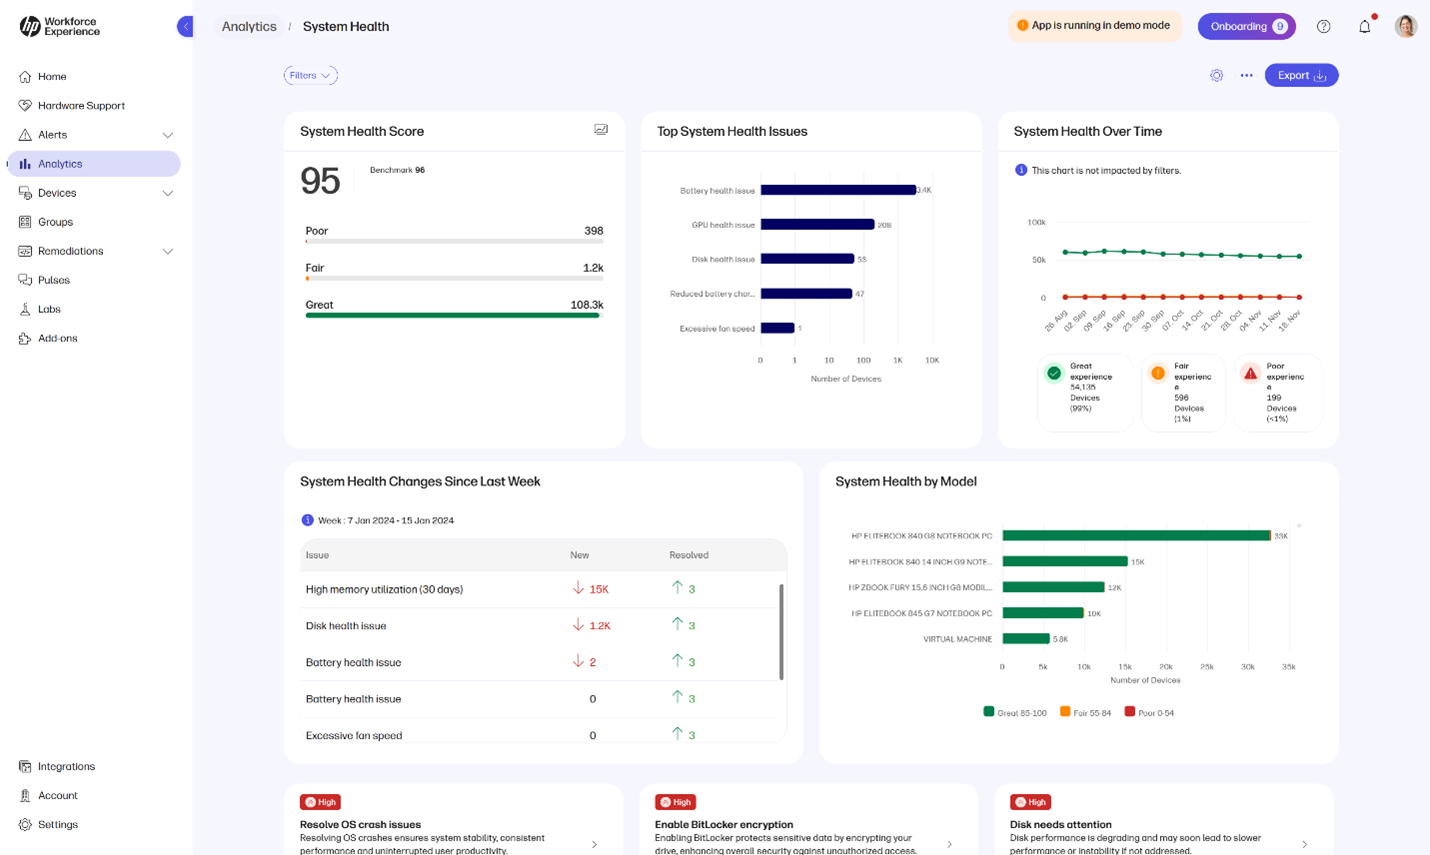Click the HP Workforce Experience logo
Image resolution: width=1430 pixels, height=855 pixels.
(60, 27)
